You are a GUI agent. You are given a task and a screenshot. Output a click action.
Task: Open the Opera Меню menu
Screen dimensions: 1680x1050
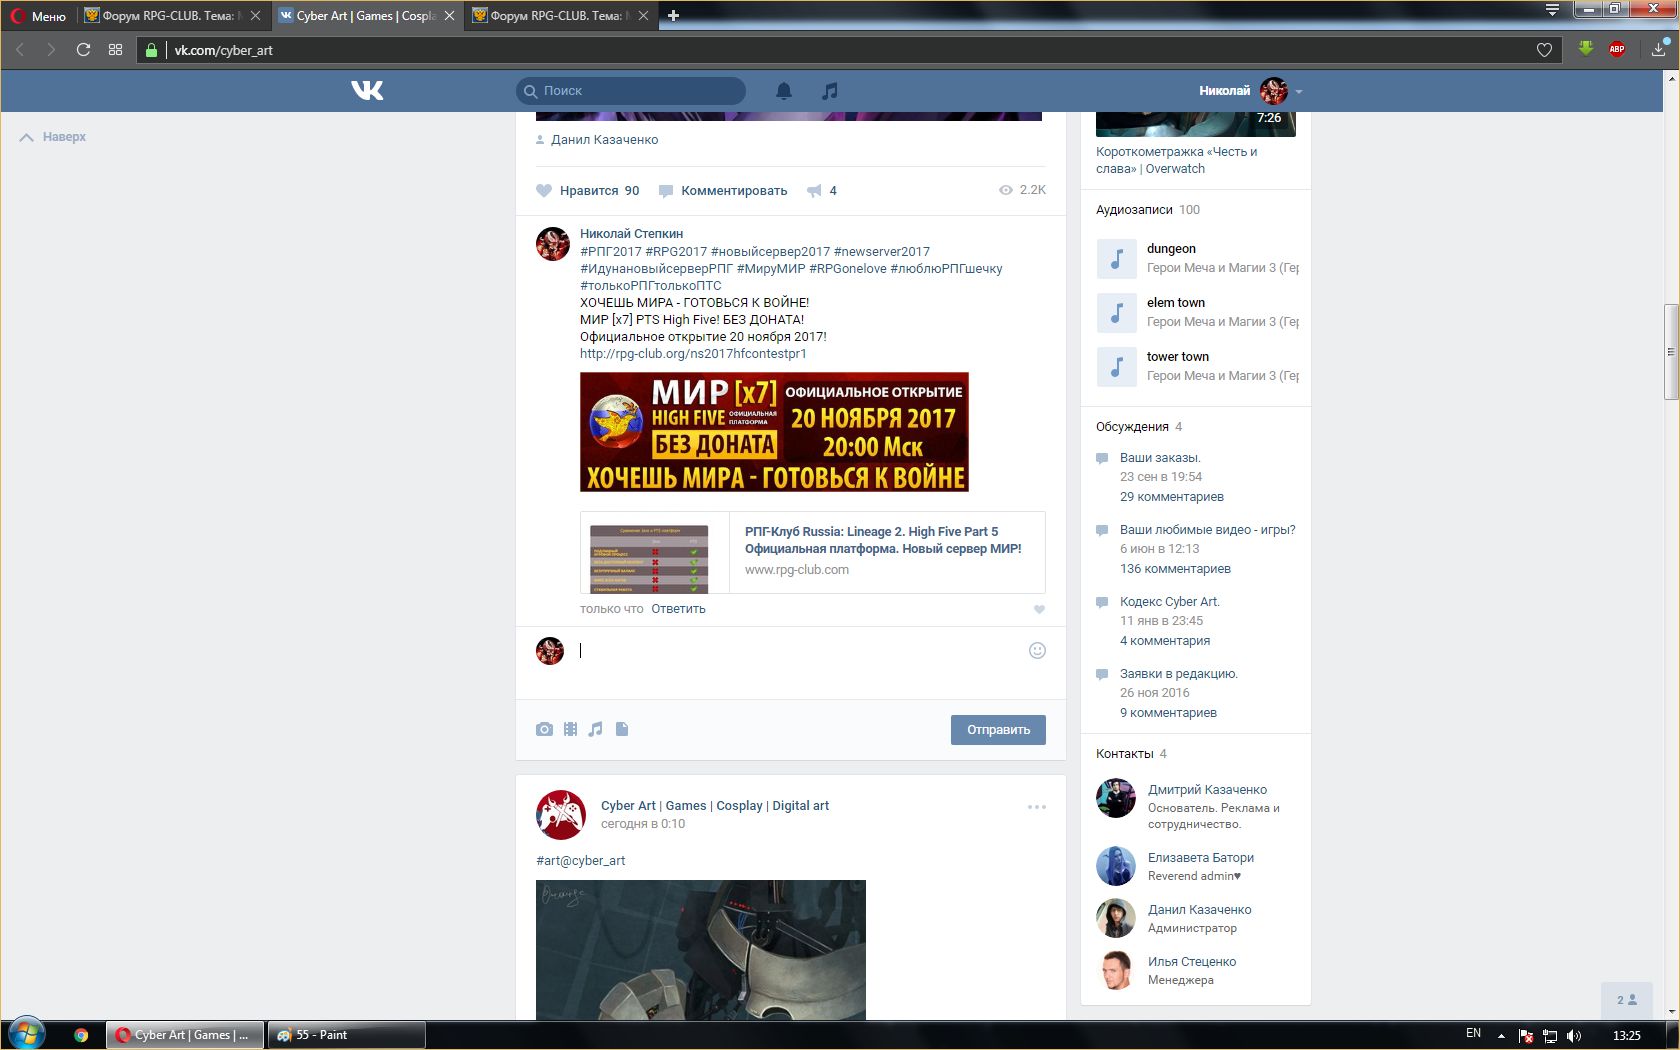38,16
